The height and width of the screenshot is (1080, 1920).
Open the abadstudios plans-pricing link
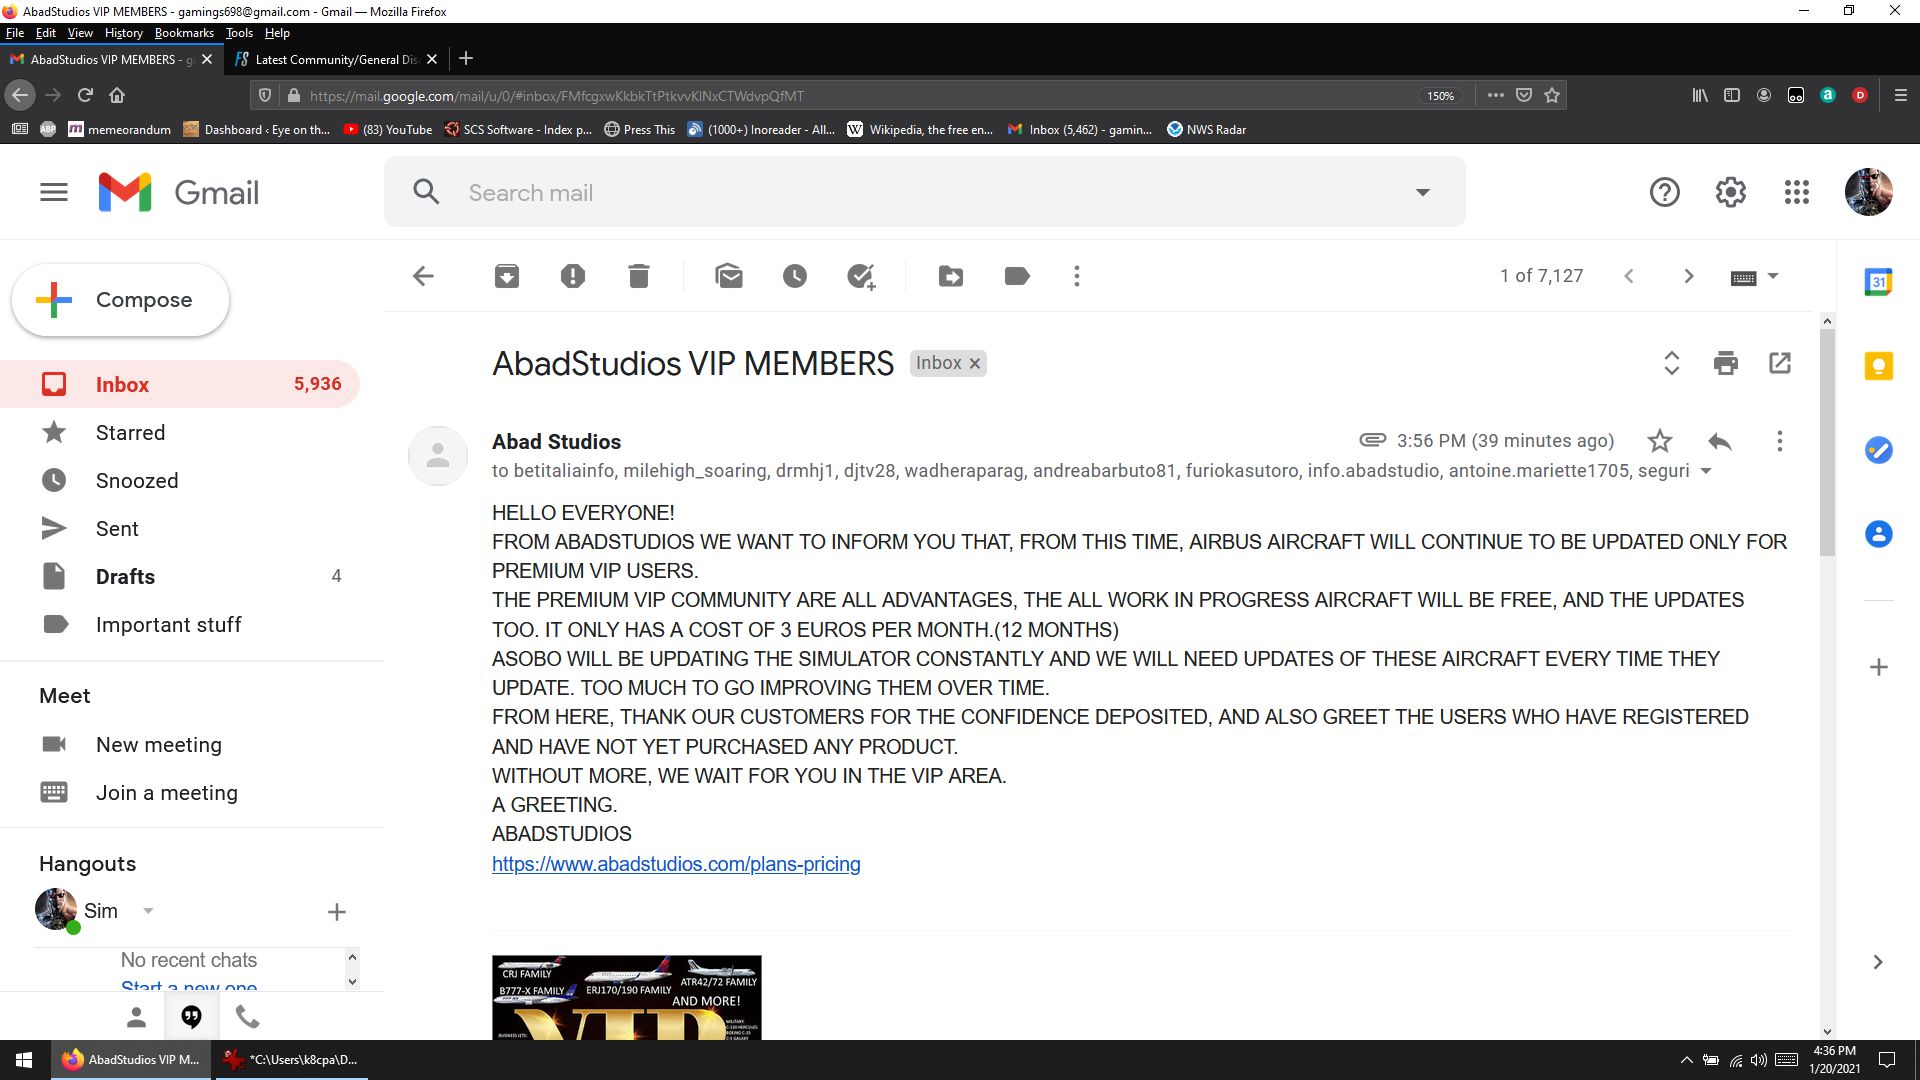pyautogui.click(x=676, y=864)
